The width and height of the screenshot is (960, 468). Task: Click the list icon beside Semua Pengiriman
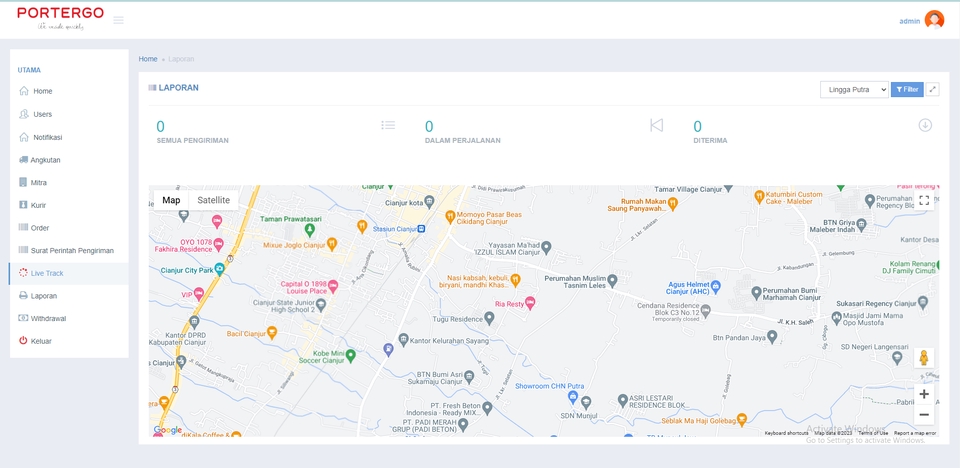tap(388, 125)
